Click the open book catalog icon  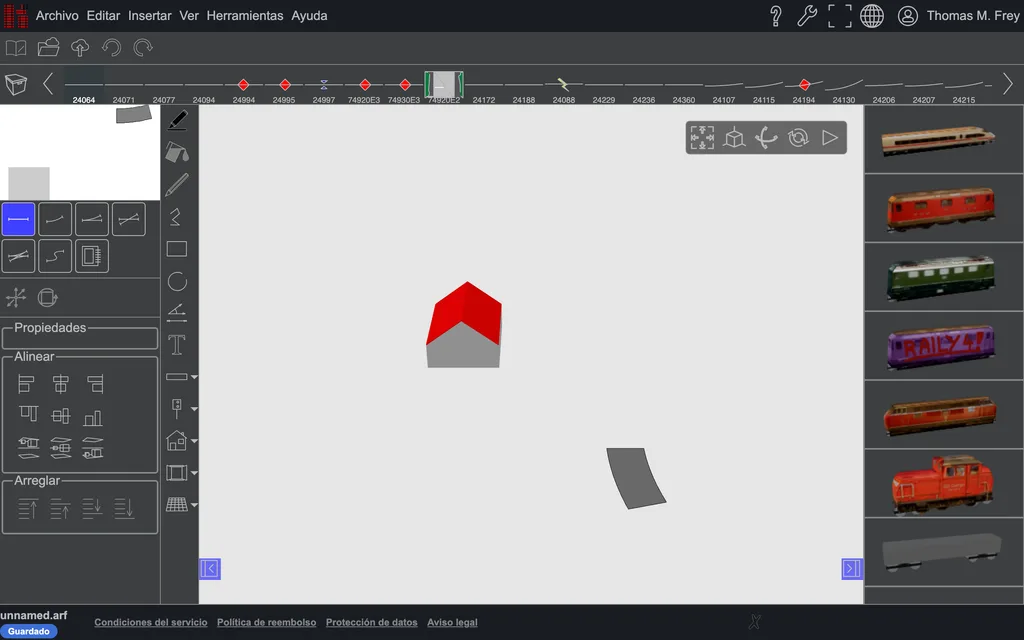16,48
